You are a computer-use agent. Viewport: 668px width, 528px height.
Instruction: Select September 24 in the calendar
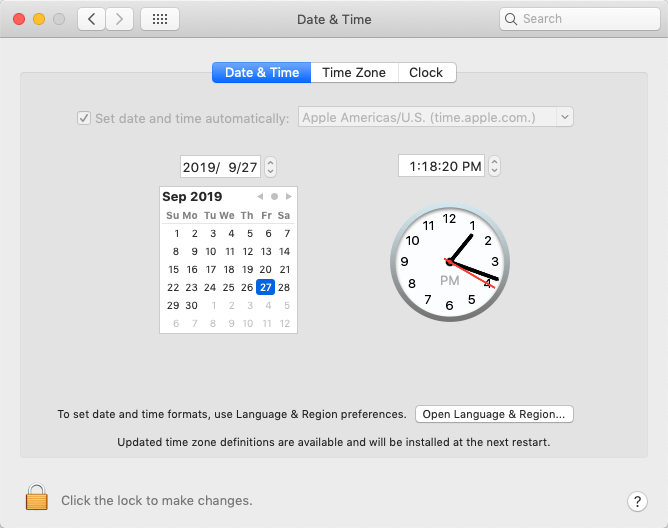pyautogui.click(x=210, y=287)
